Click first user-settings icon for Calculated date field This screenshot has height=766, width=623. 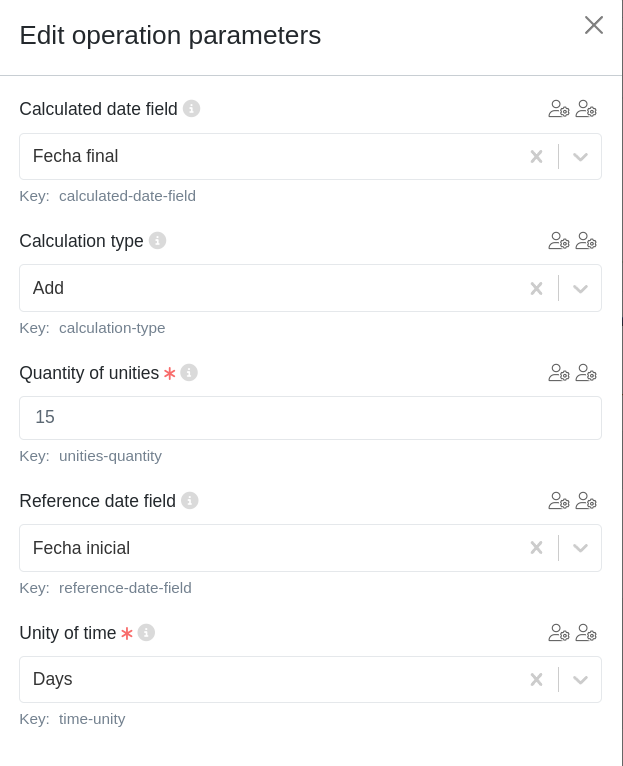point(559,109)
